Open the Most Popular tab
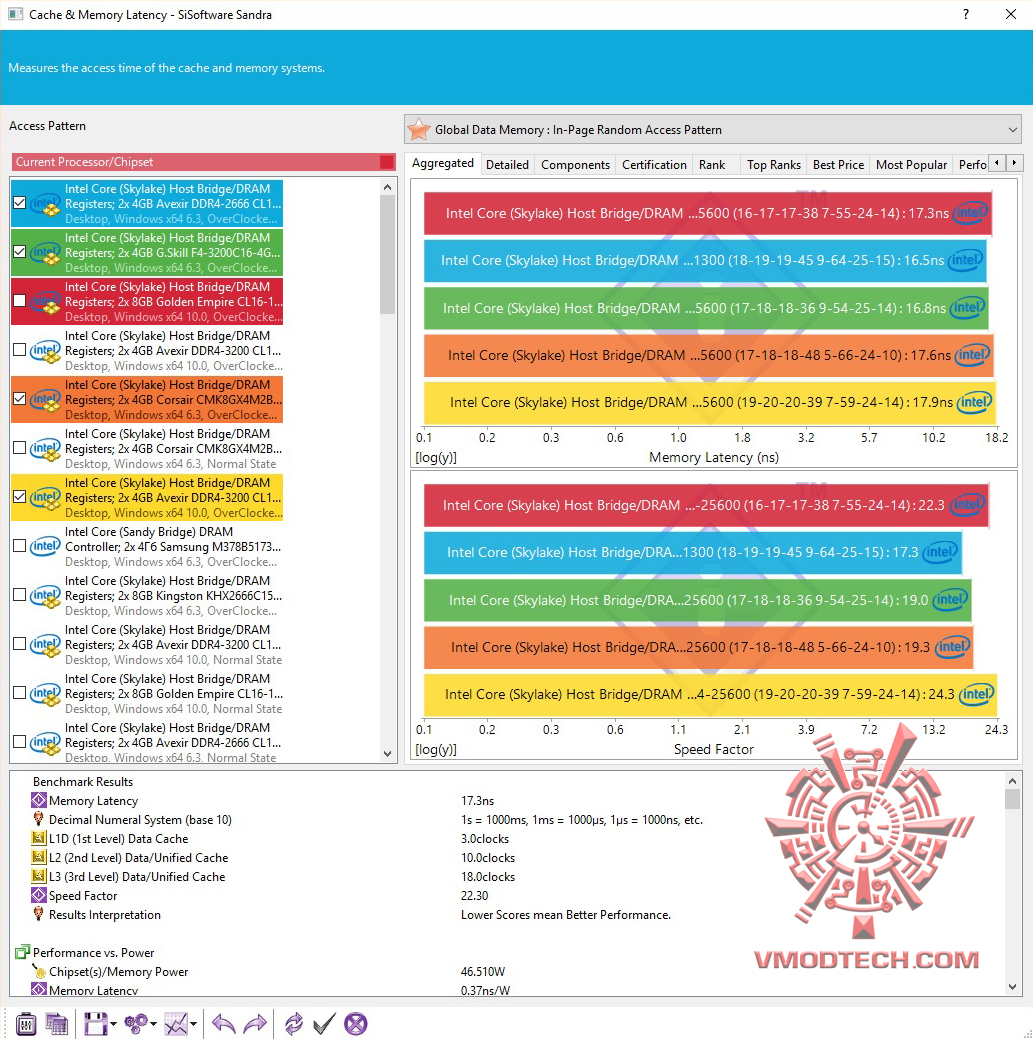 (911, 164)
